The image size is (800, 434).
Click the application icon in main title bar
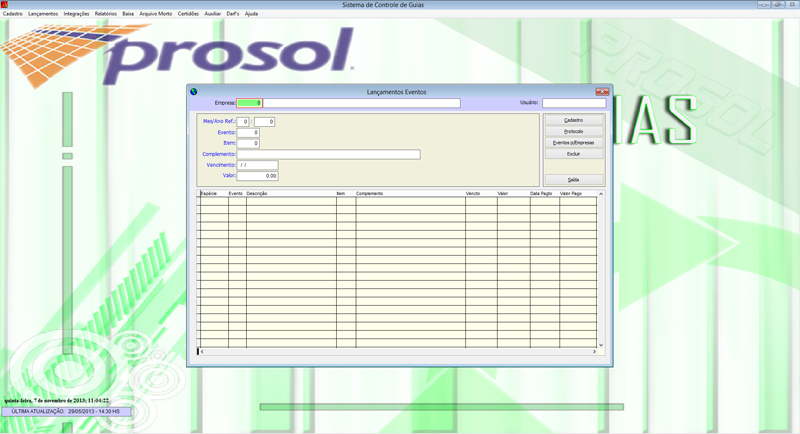(x=4, y=5)
